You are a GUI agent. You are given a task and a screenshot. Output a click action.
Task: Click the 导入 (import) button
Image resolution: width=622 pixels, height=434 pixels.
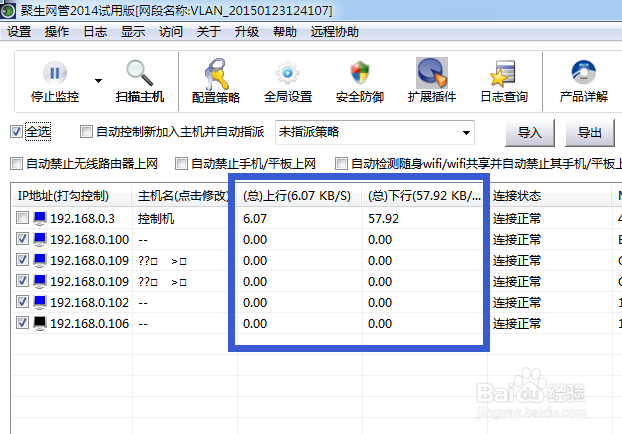(x=530, y=133)
